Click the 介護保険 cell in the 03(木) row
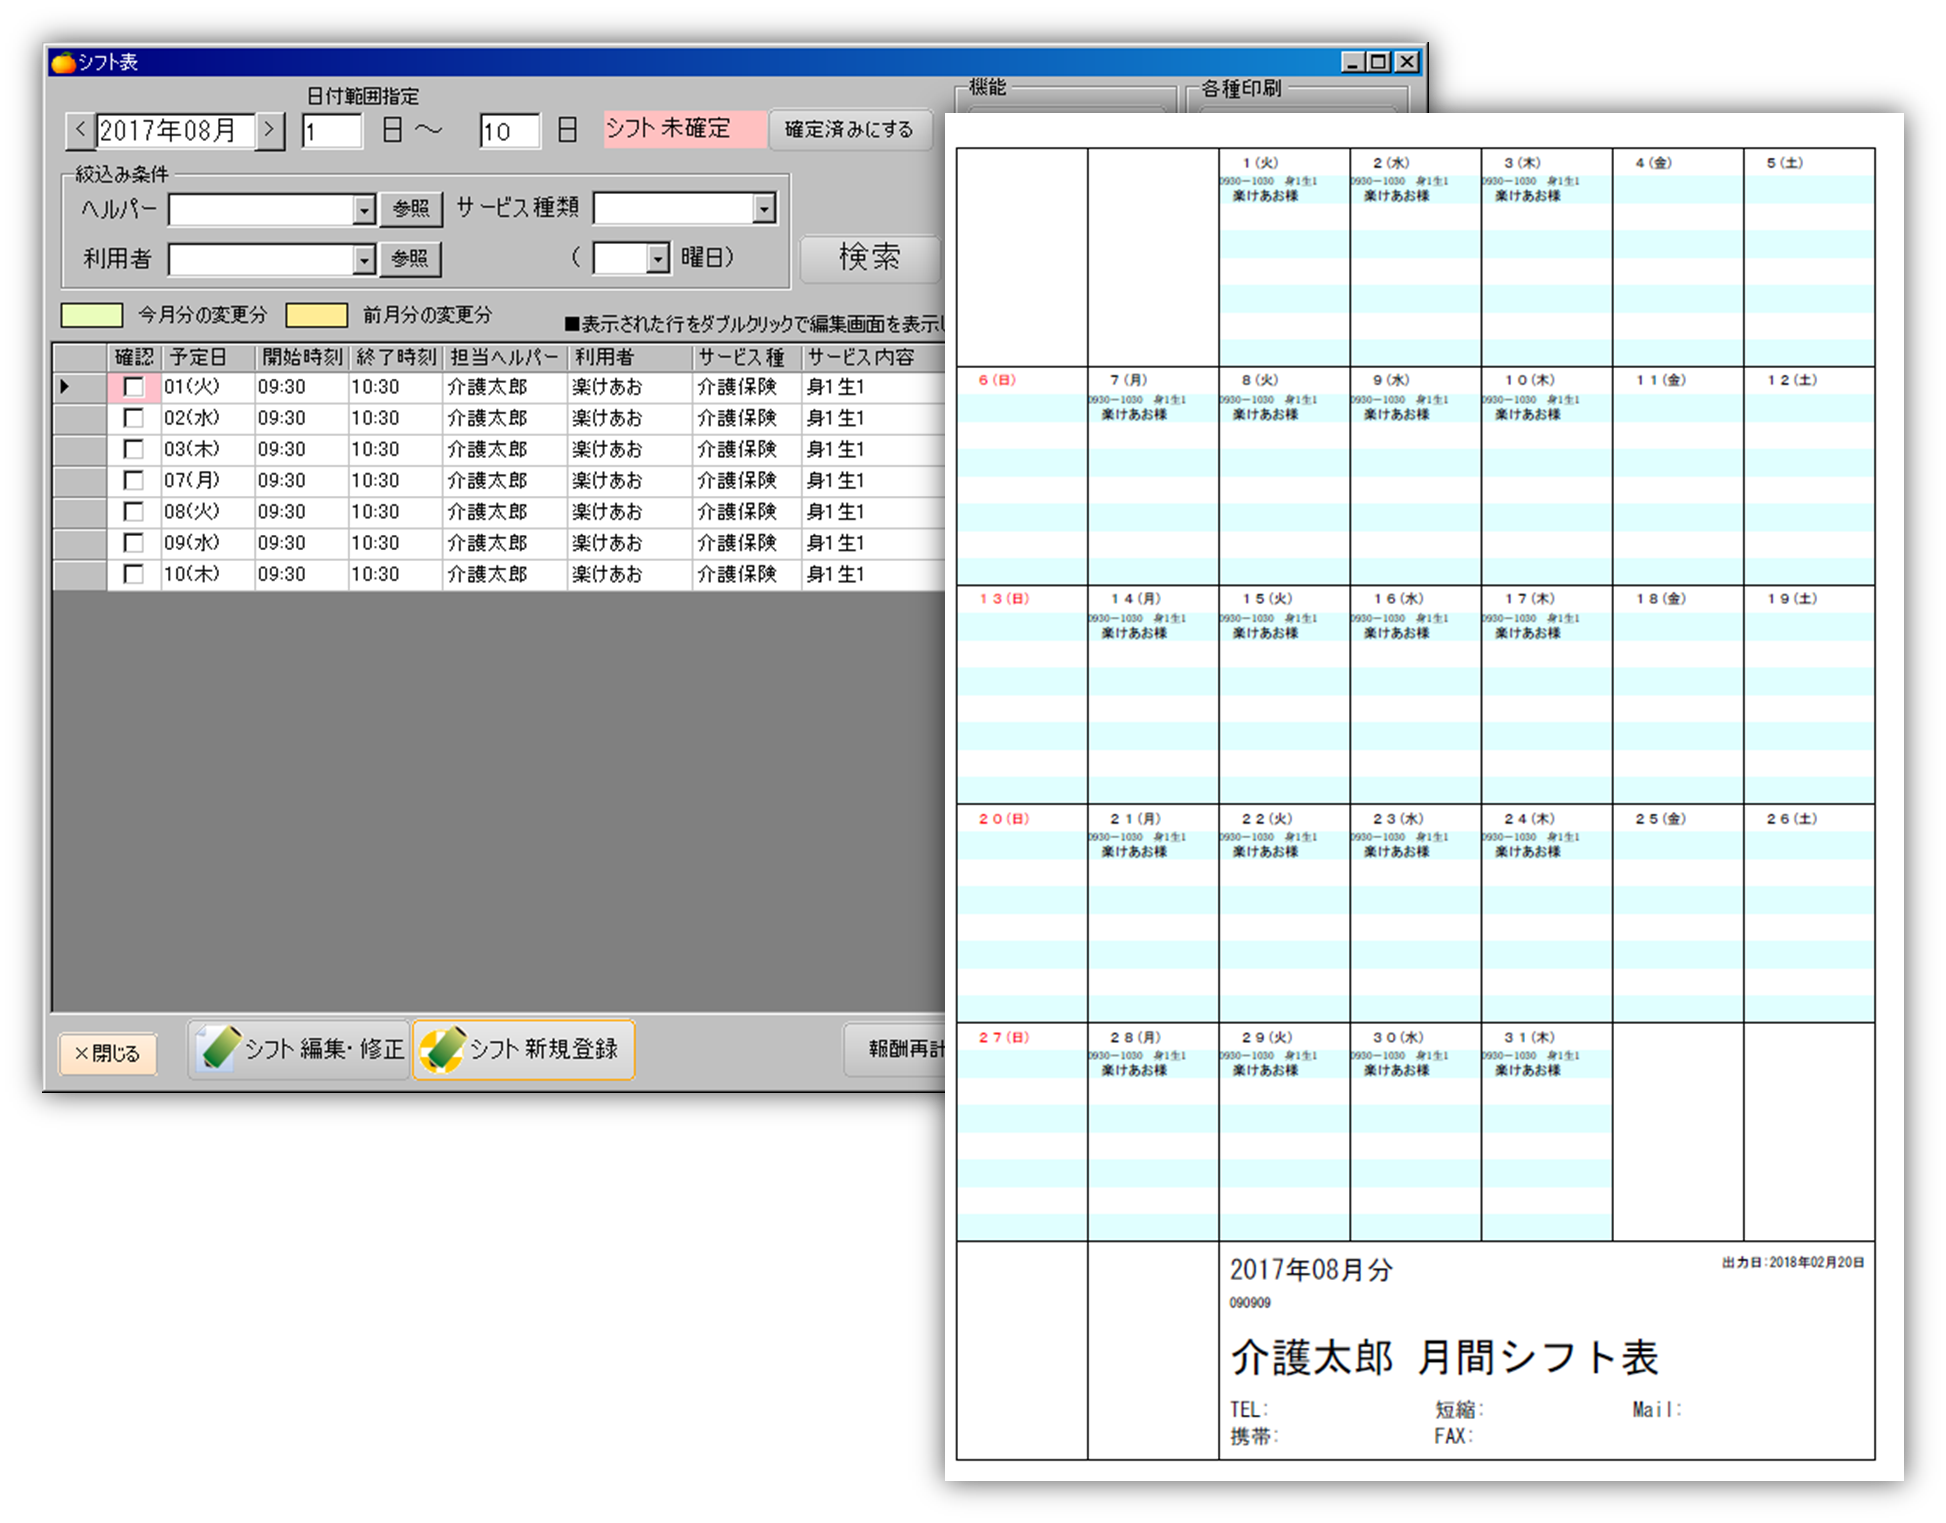1946x1523 pixels. click(x=747, y=449)
